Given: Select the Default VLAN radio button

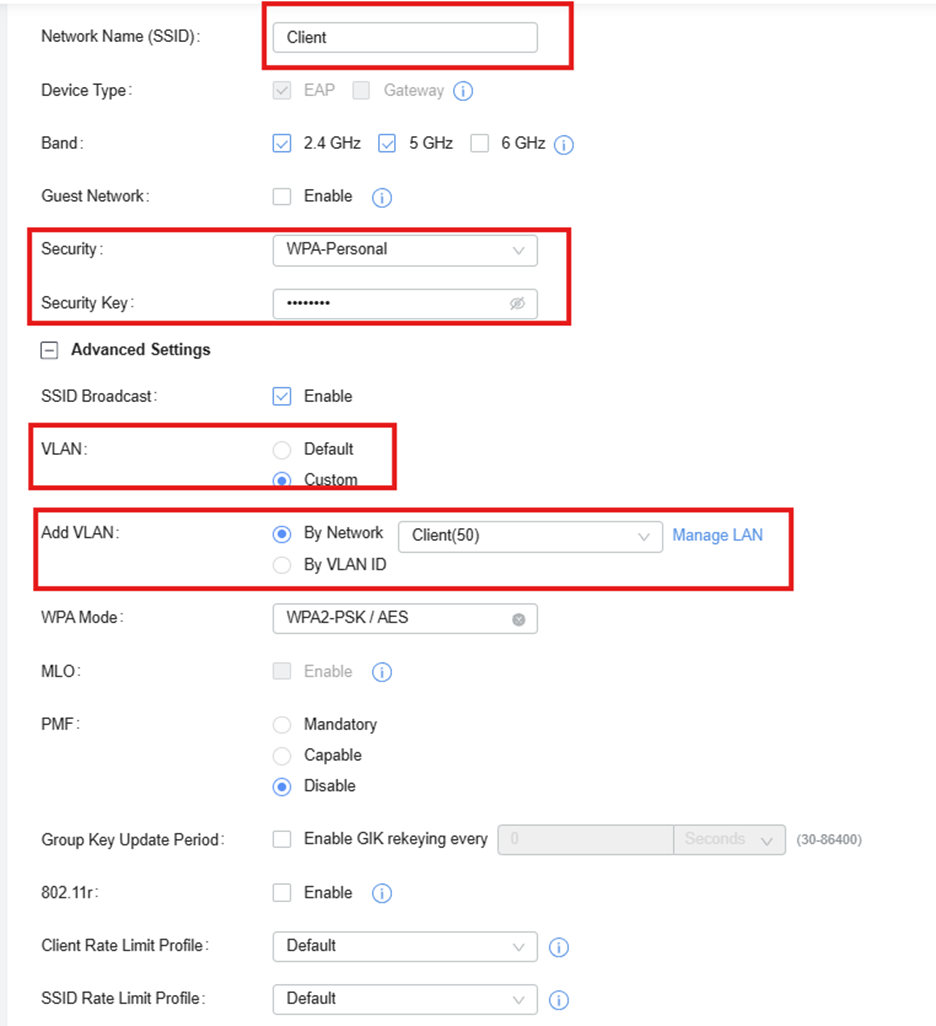Looking at the screenshot, I should [x=281, y=450].
